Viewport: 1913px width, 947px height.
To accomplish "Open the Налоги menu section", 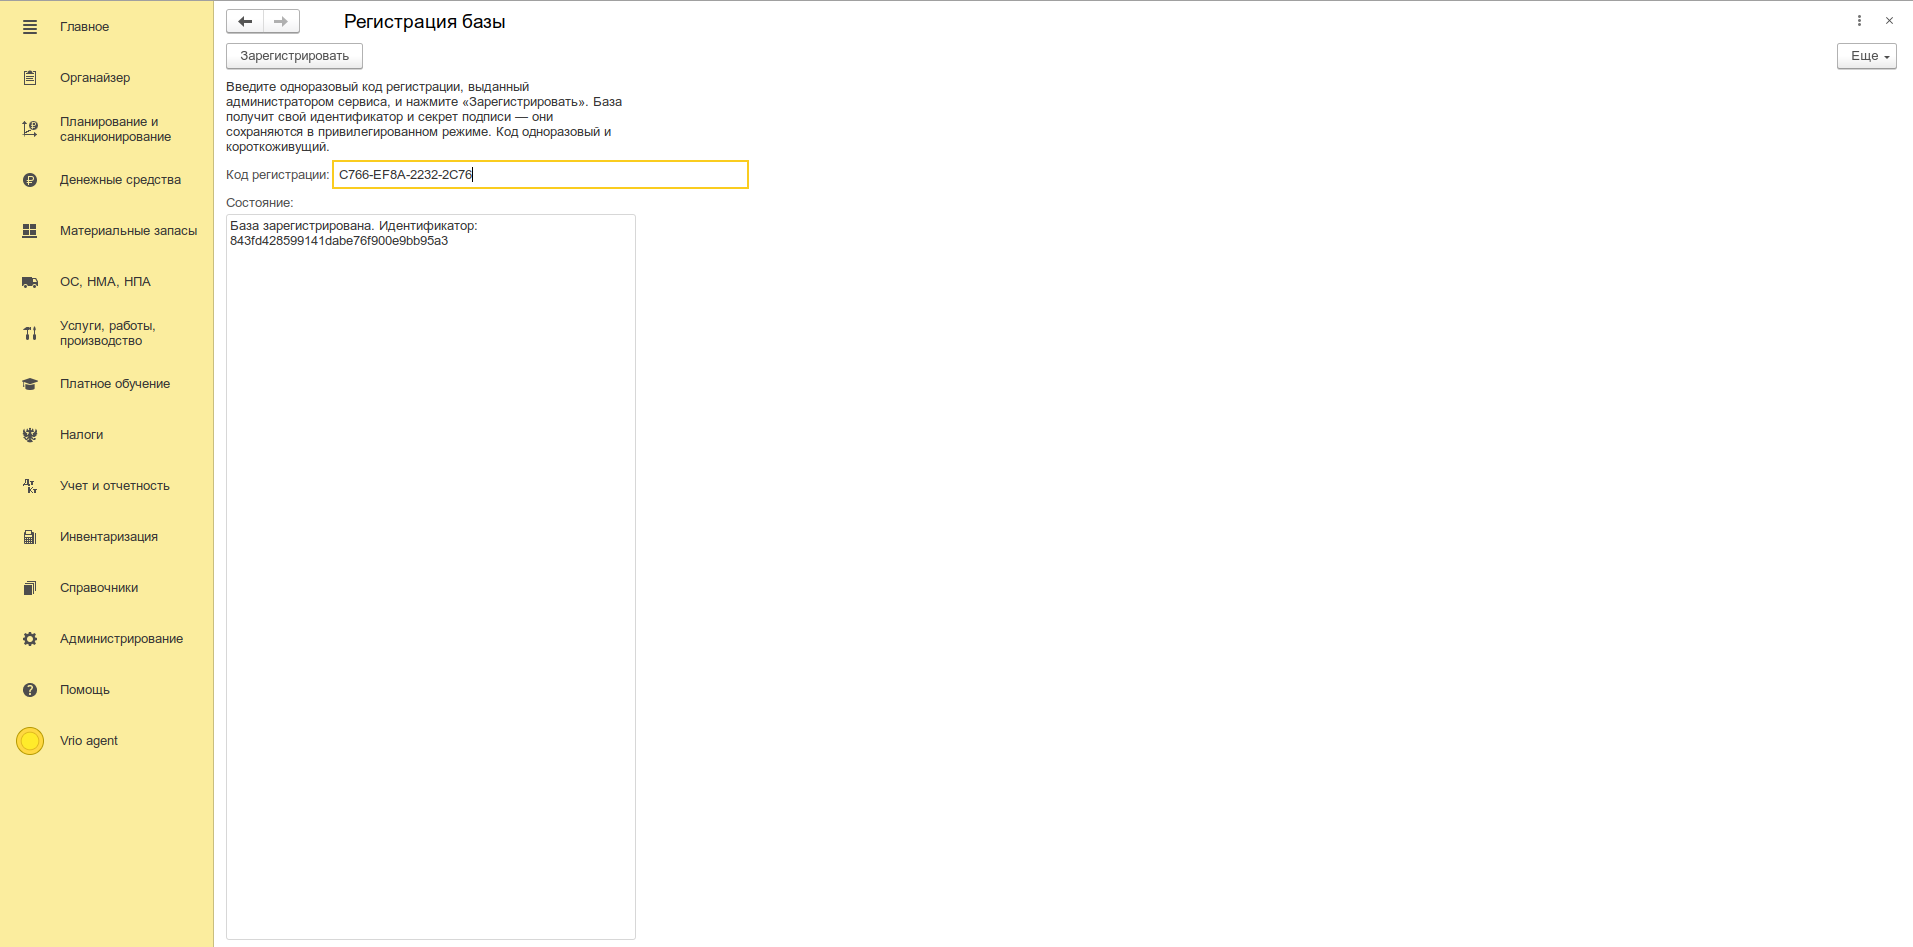I will [81, 435].
